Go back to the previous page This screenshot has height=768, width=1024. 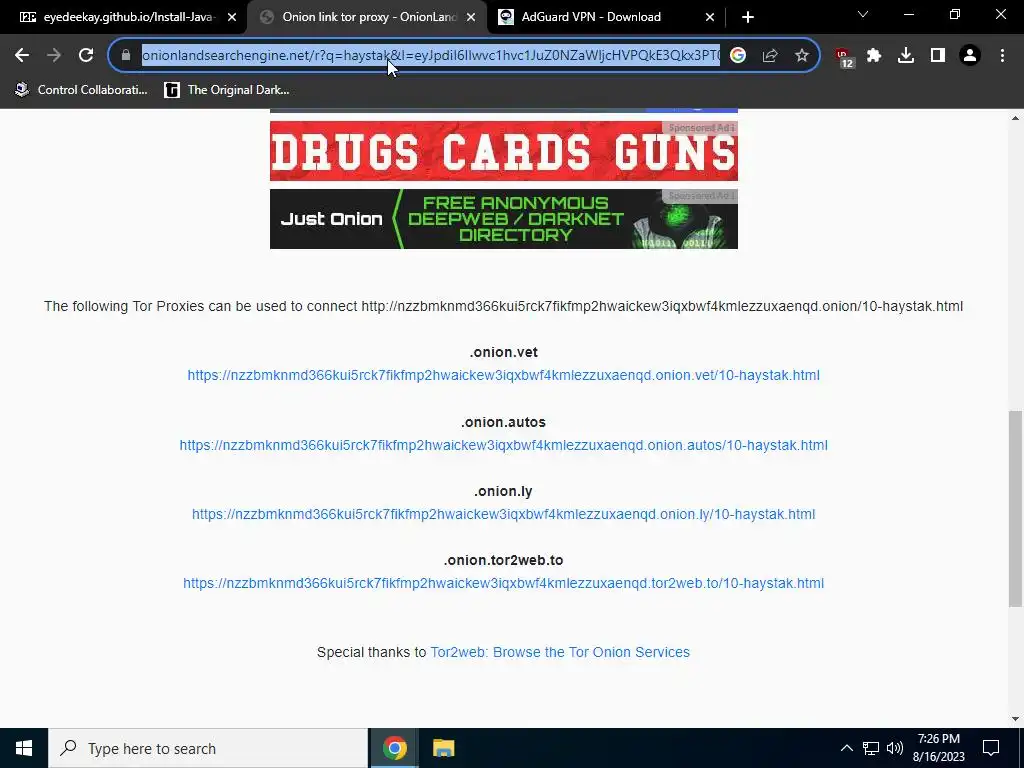click(22, 56)
